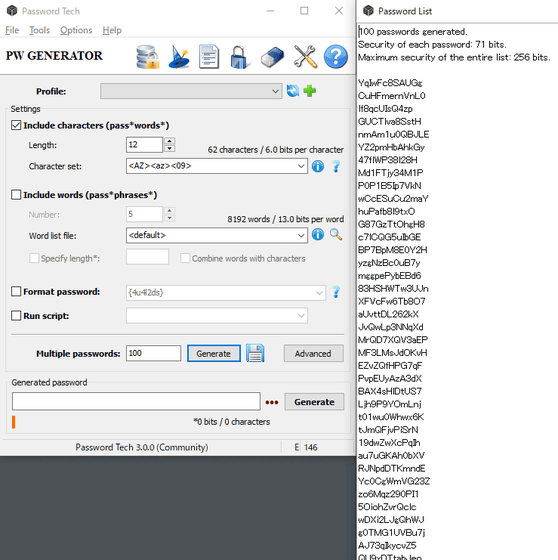Click the Password Tech 3.0.0 (Community) status text
This screenshot has width=558, height=560.
pyautogui.click(x=142, y=448)
